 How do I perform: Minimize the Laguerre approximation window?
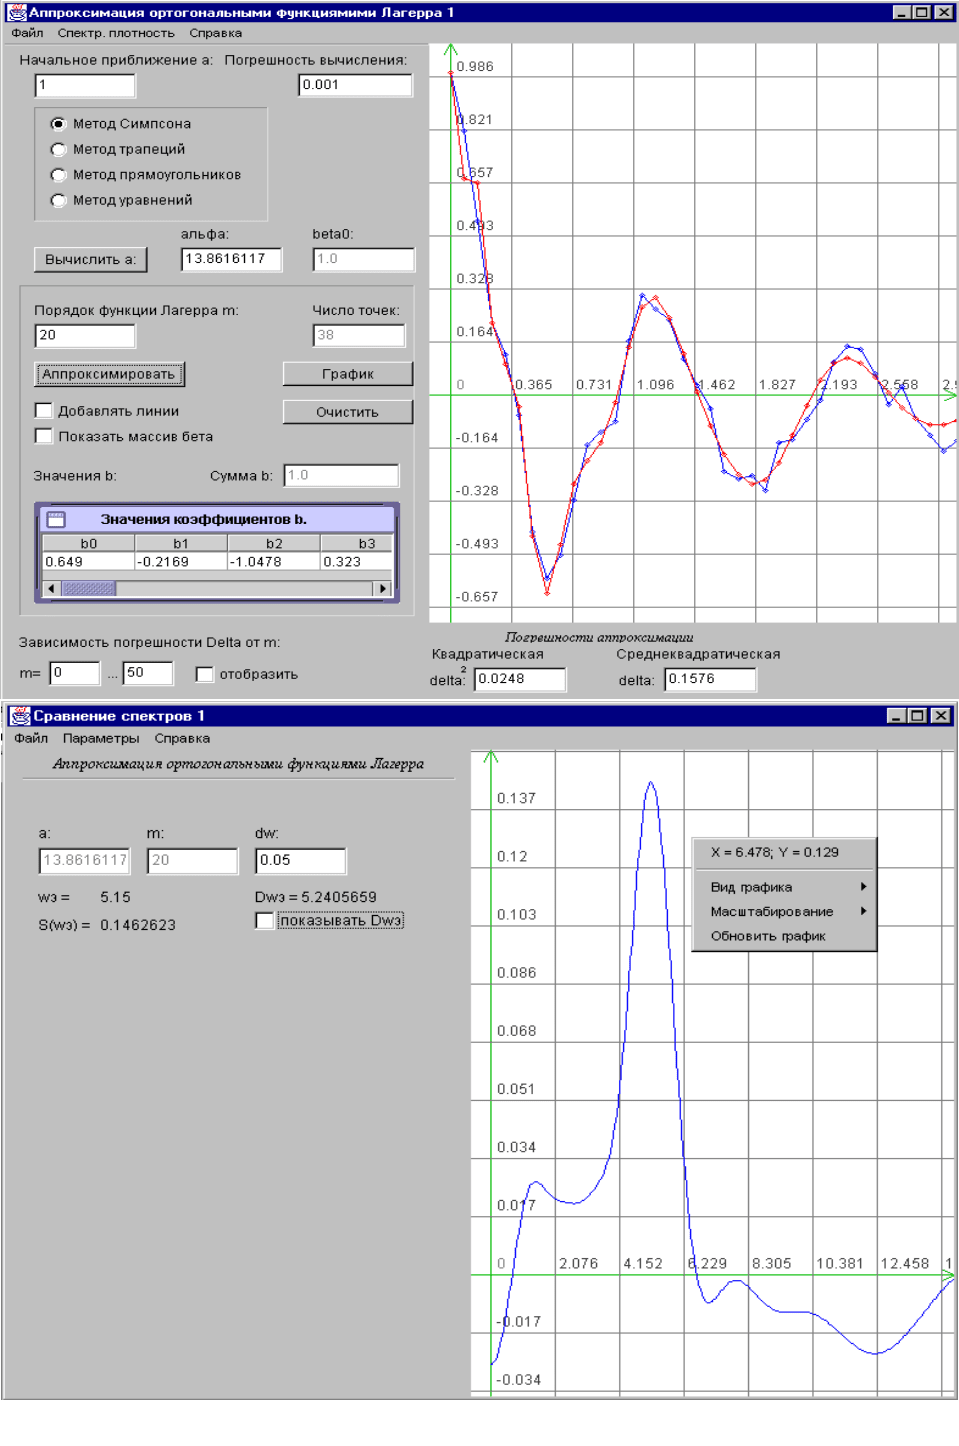pyautogui.click(x=900, y=12)
